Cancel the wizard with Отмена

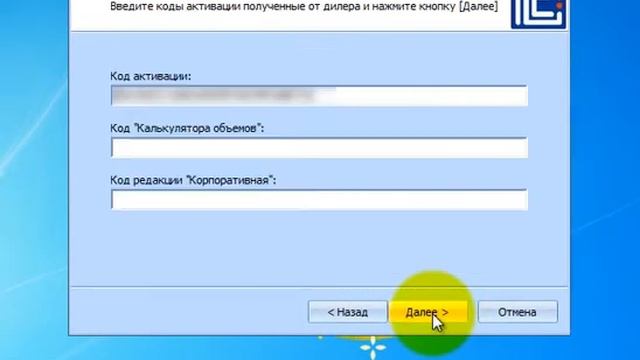517,312
